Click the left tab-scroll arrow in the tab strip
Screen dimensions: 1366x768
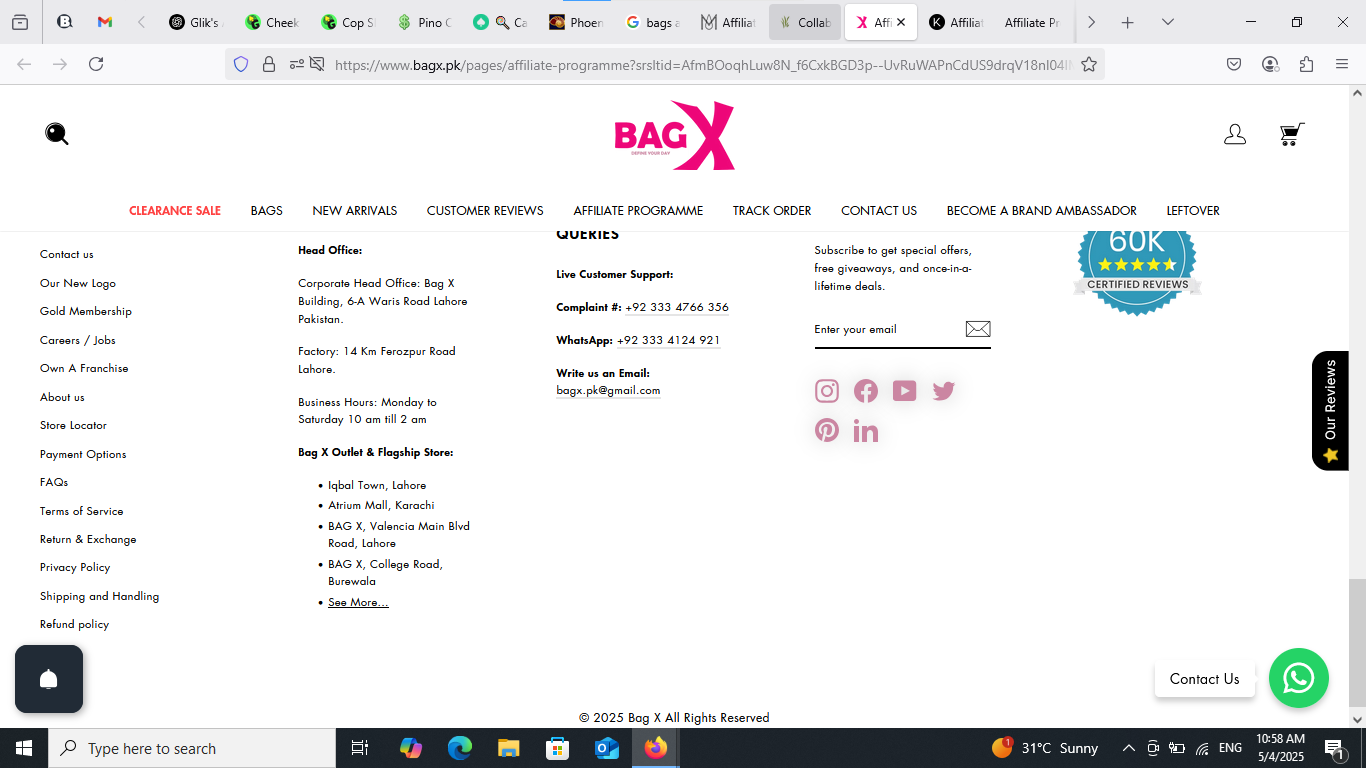click(x=141, y=22)
